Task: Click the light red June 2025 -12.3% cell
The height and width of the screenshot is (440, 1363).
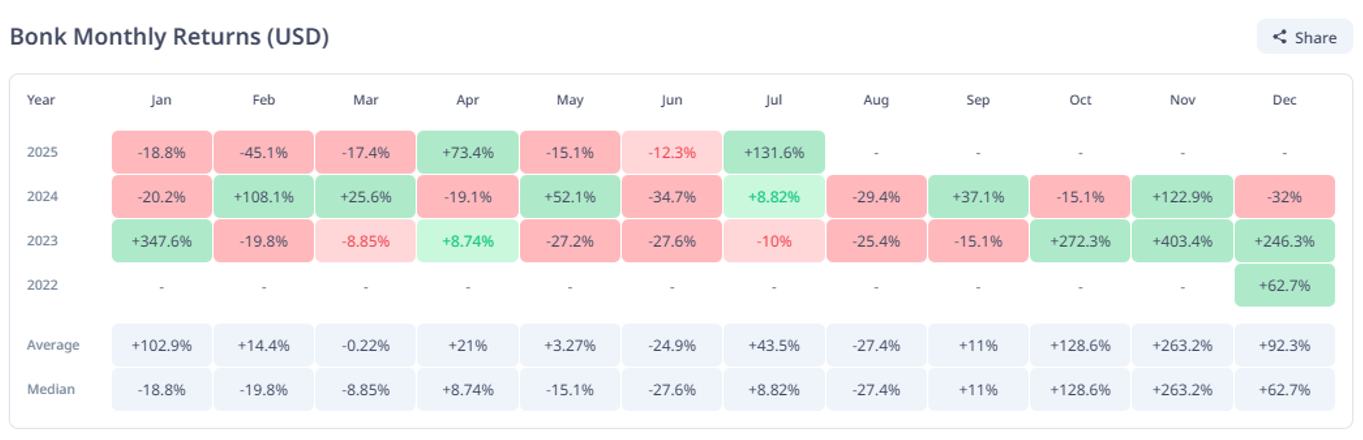Action: [672, 153]
